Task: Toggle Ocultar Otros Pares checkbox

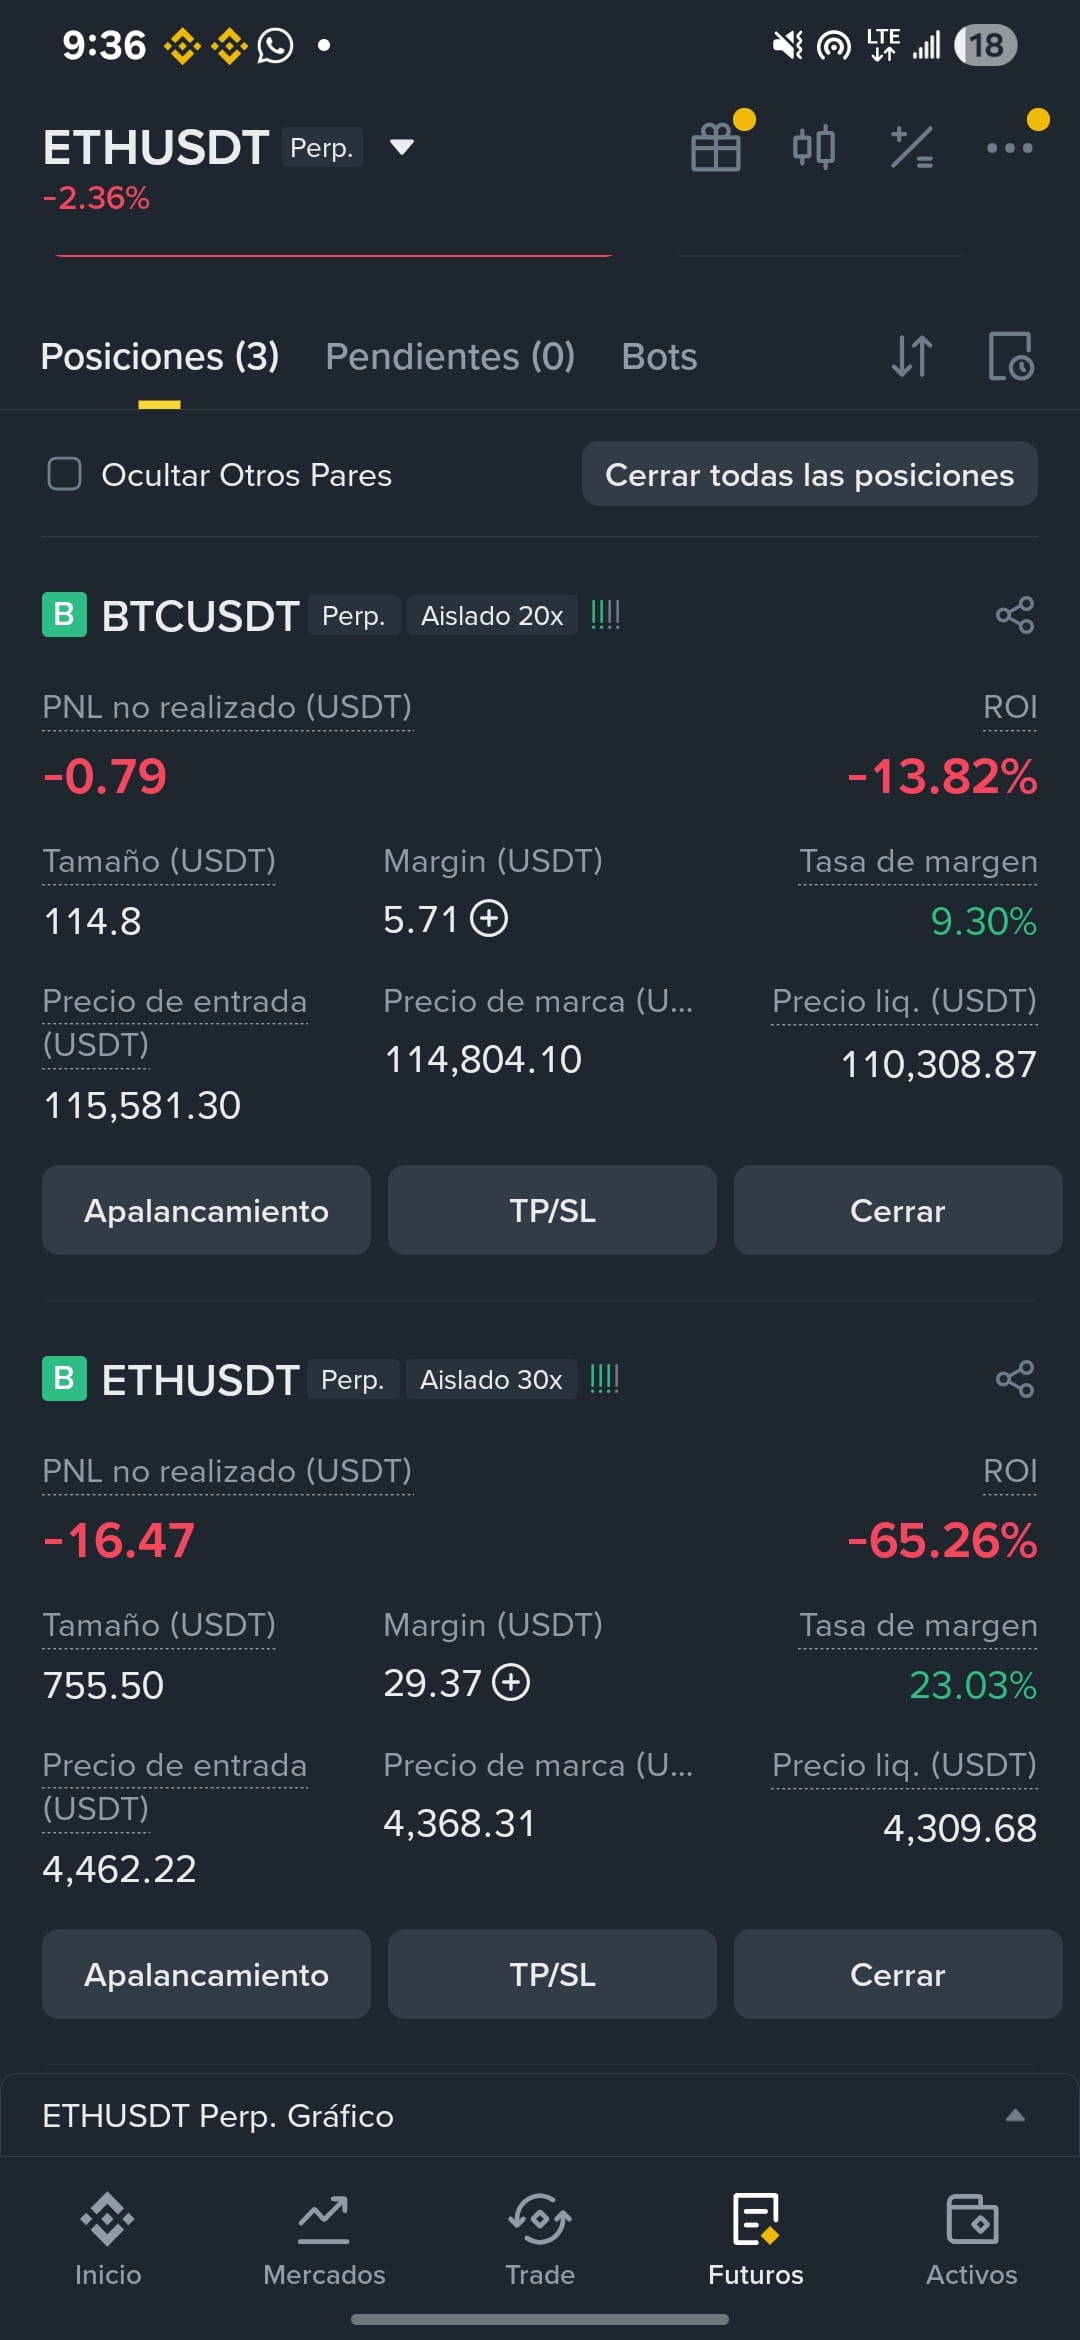Action: tap(65, 474)
